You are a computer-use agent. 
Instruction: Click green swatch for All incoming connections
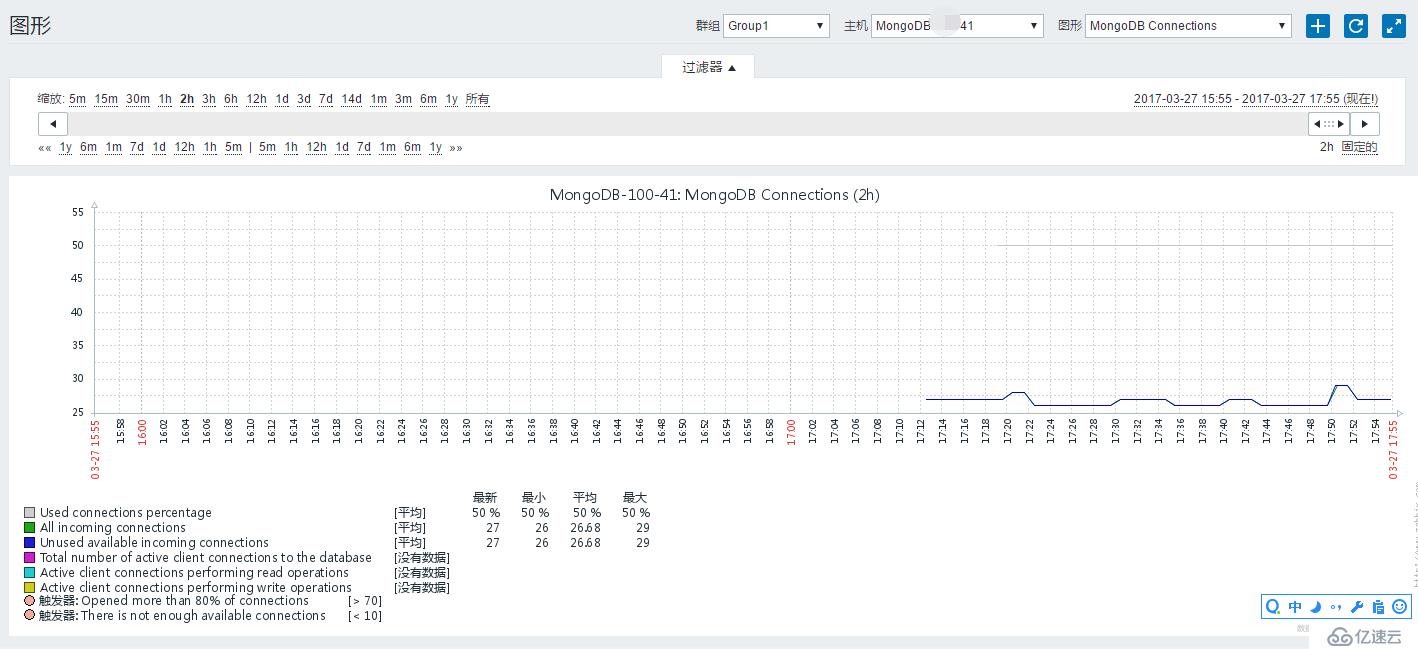coord(30,528)
